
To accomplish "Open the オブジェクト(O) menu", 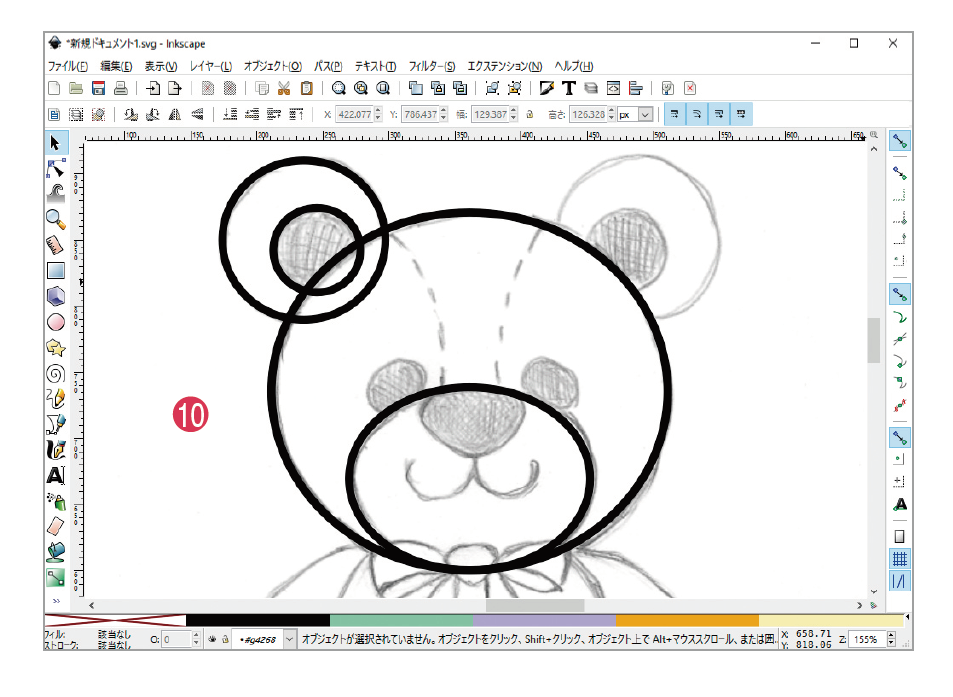I will 273,66.
